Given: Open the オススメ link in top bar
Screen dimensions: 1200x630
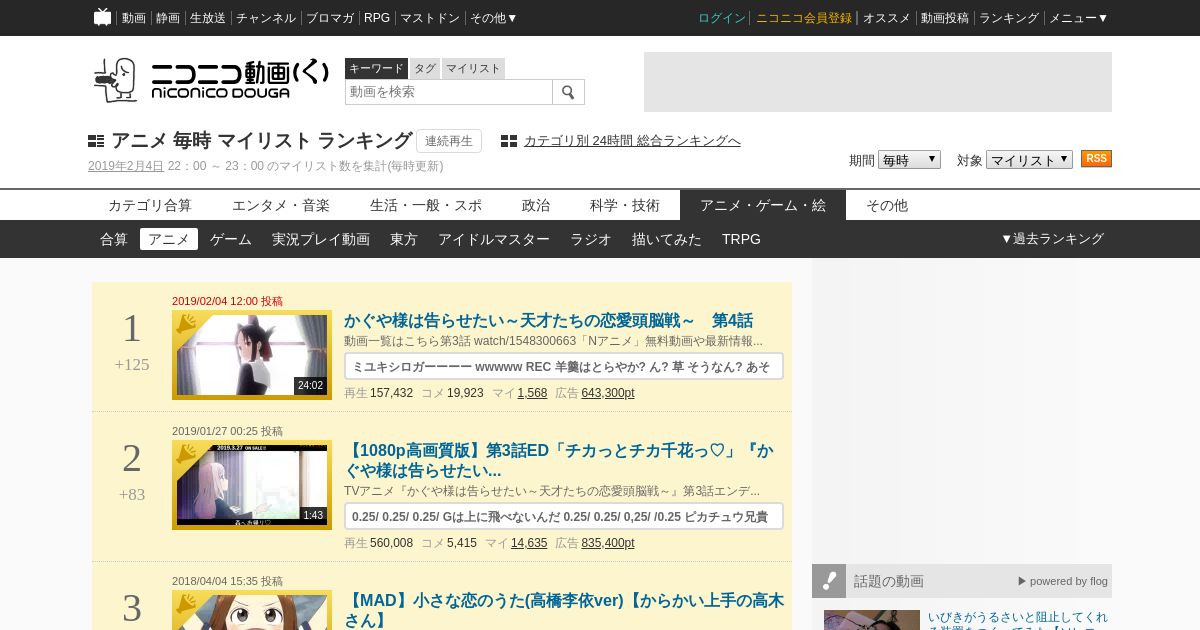Looking at the screenshot, I should [x=887, y=18].
